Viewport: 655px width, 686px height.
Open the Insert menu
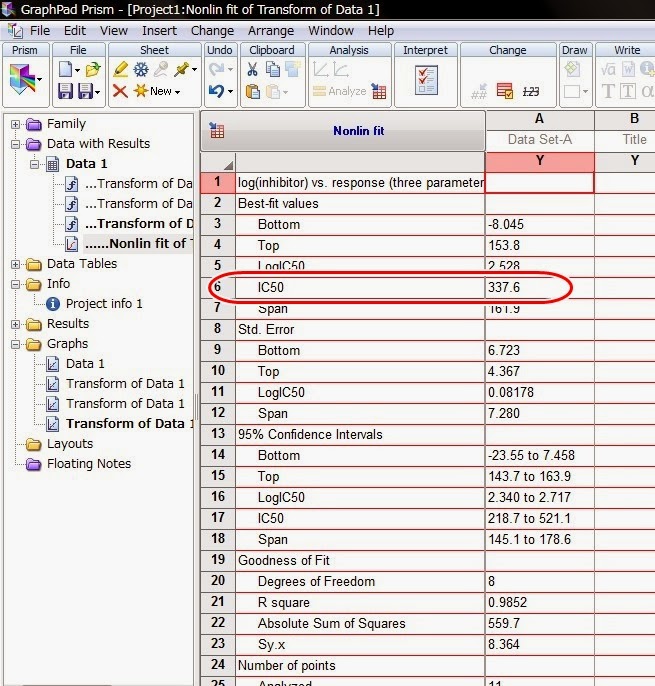[x=159, y=31]
